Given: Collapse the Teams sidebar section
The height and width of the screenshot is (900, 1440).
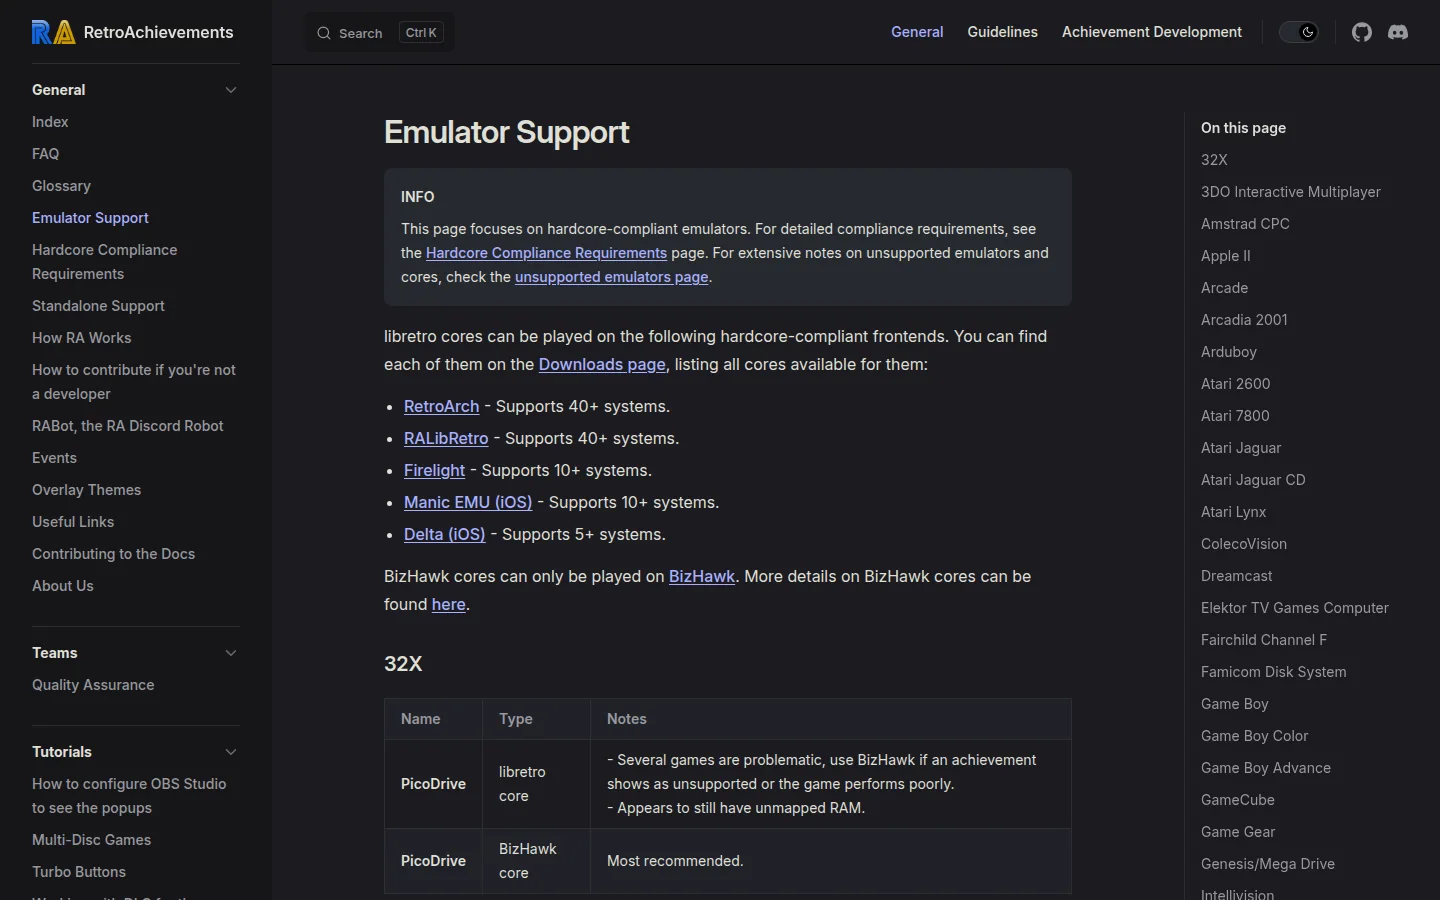Looking at the screenshot, I should pyautogui.click(x=231, y=653).
